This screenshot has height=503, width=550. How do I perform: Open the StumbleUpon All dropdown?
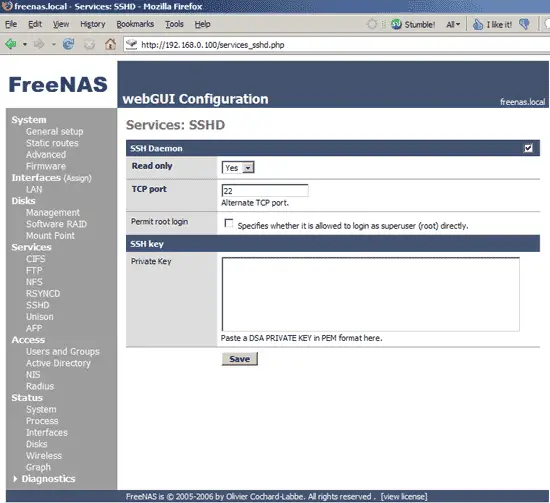pos(453,25)
